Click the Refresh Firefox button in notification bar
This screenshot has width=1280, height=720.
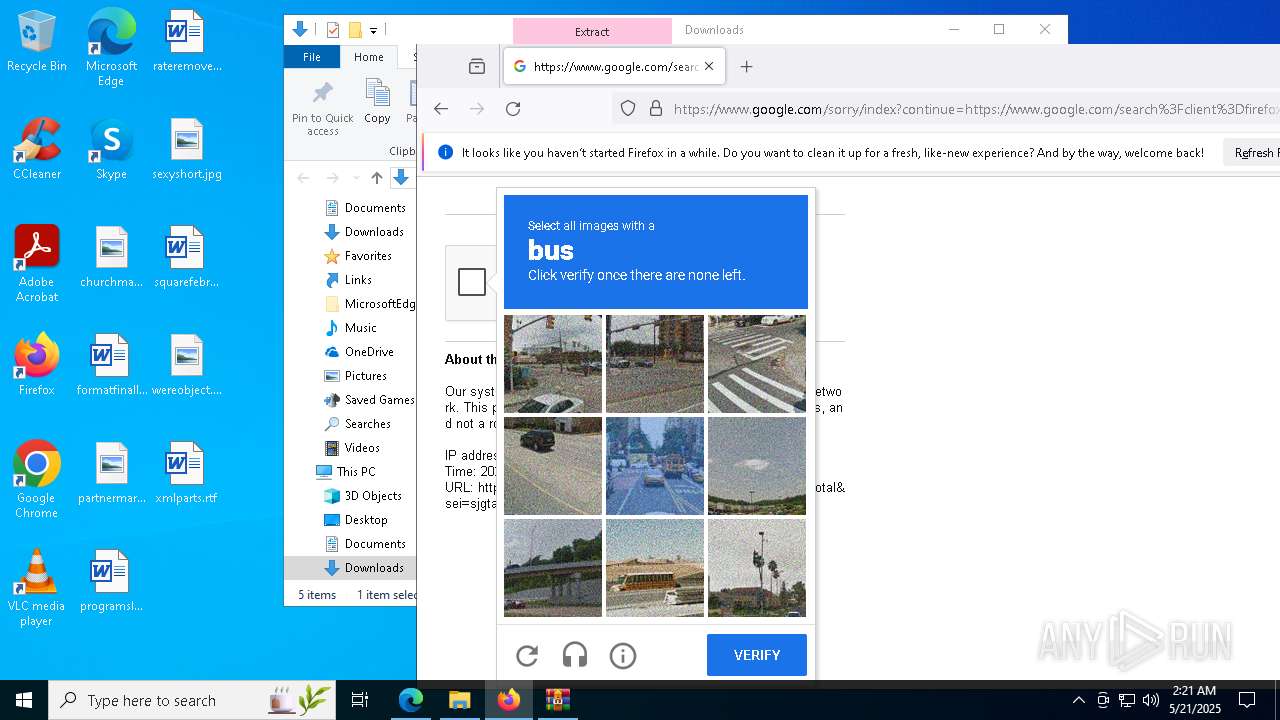[1253, 153]
